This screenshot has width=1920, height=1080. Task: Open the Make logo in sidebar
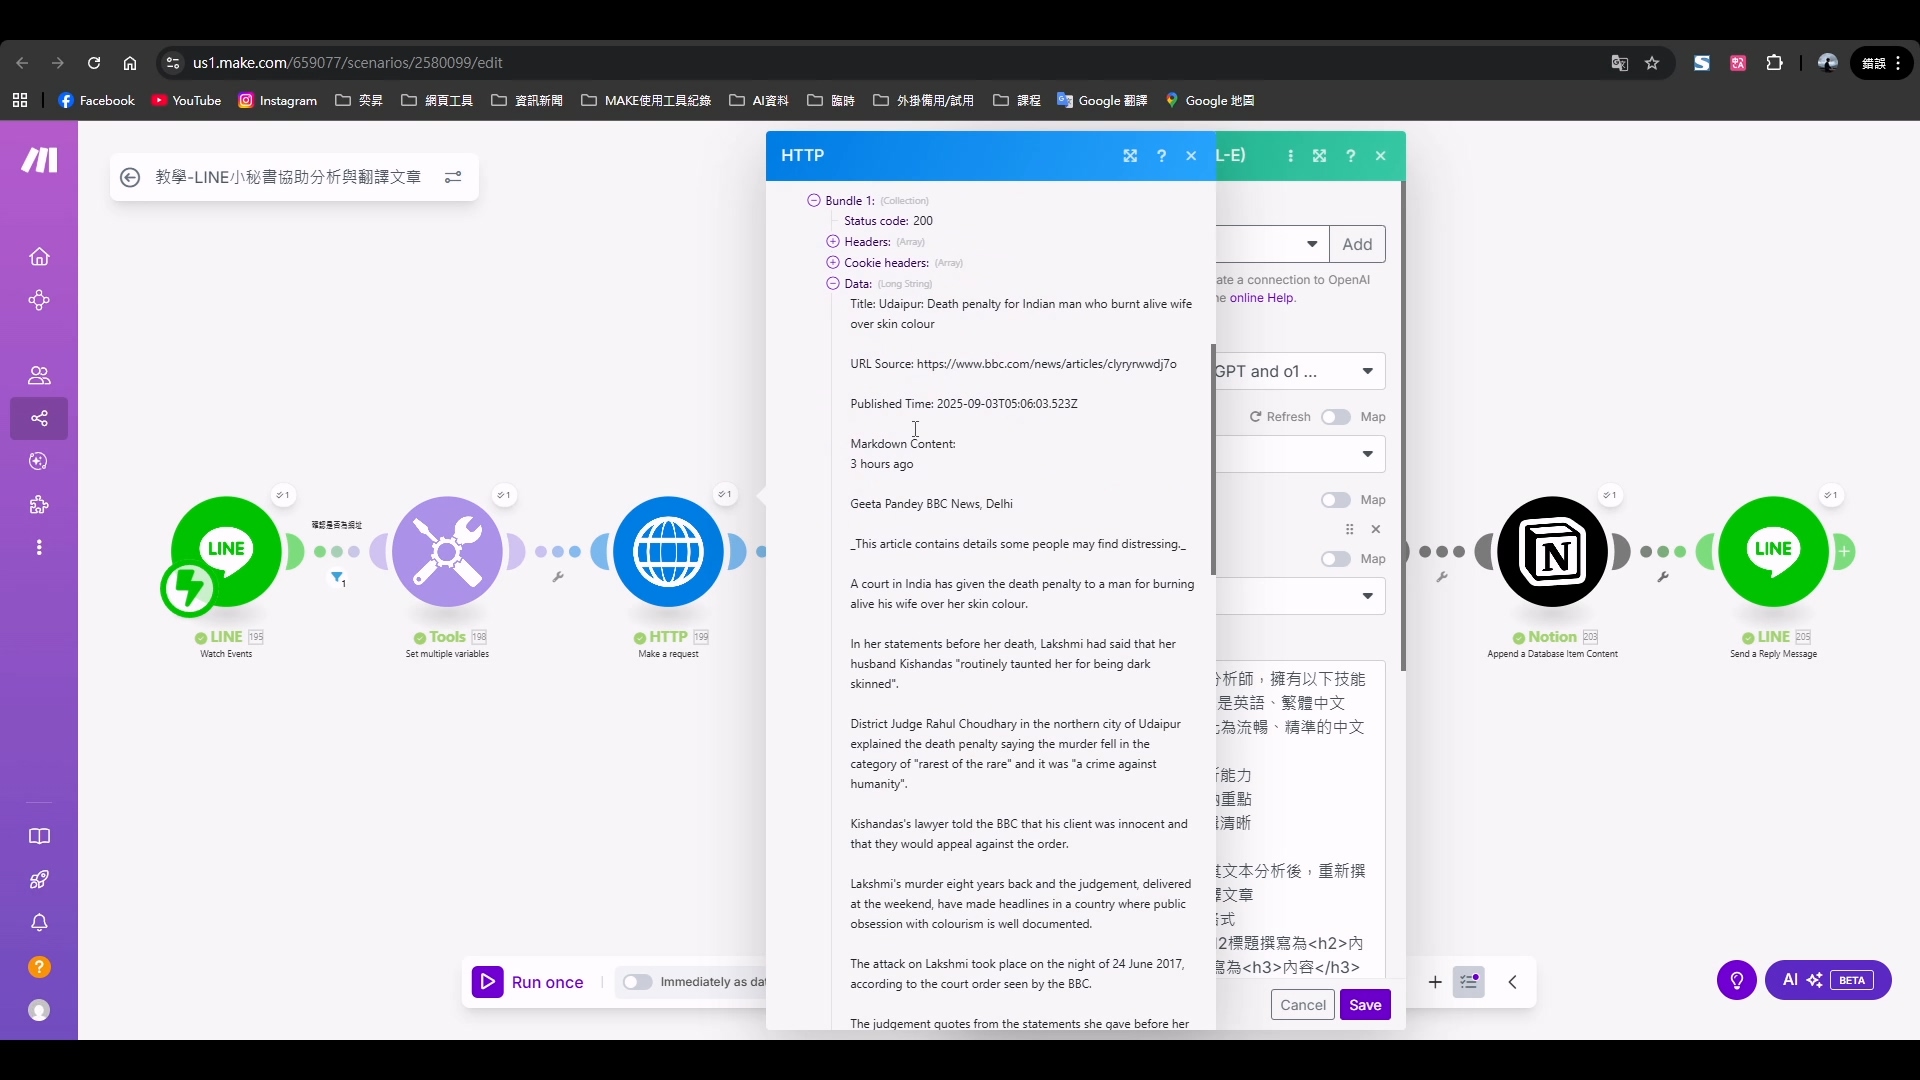click(x=39, y=160)
